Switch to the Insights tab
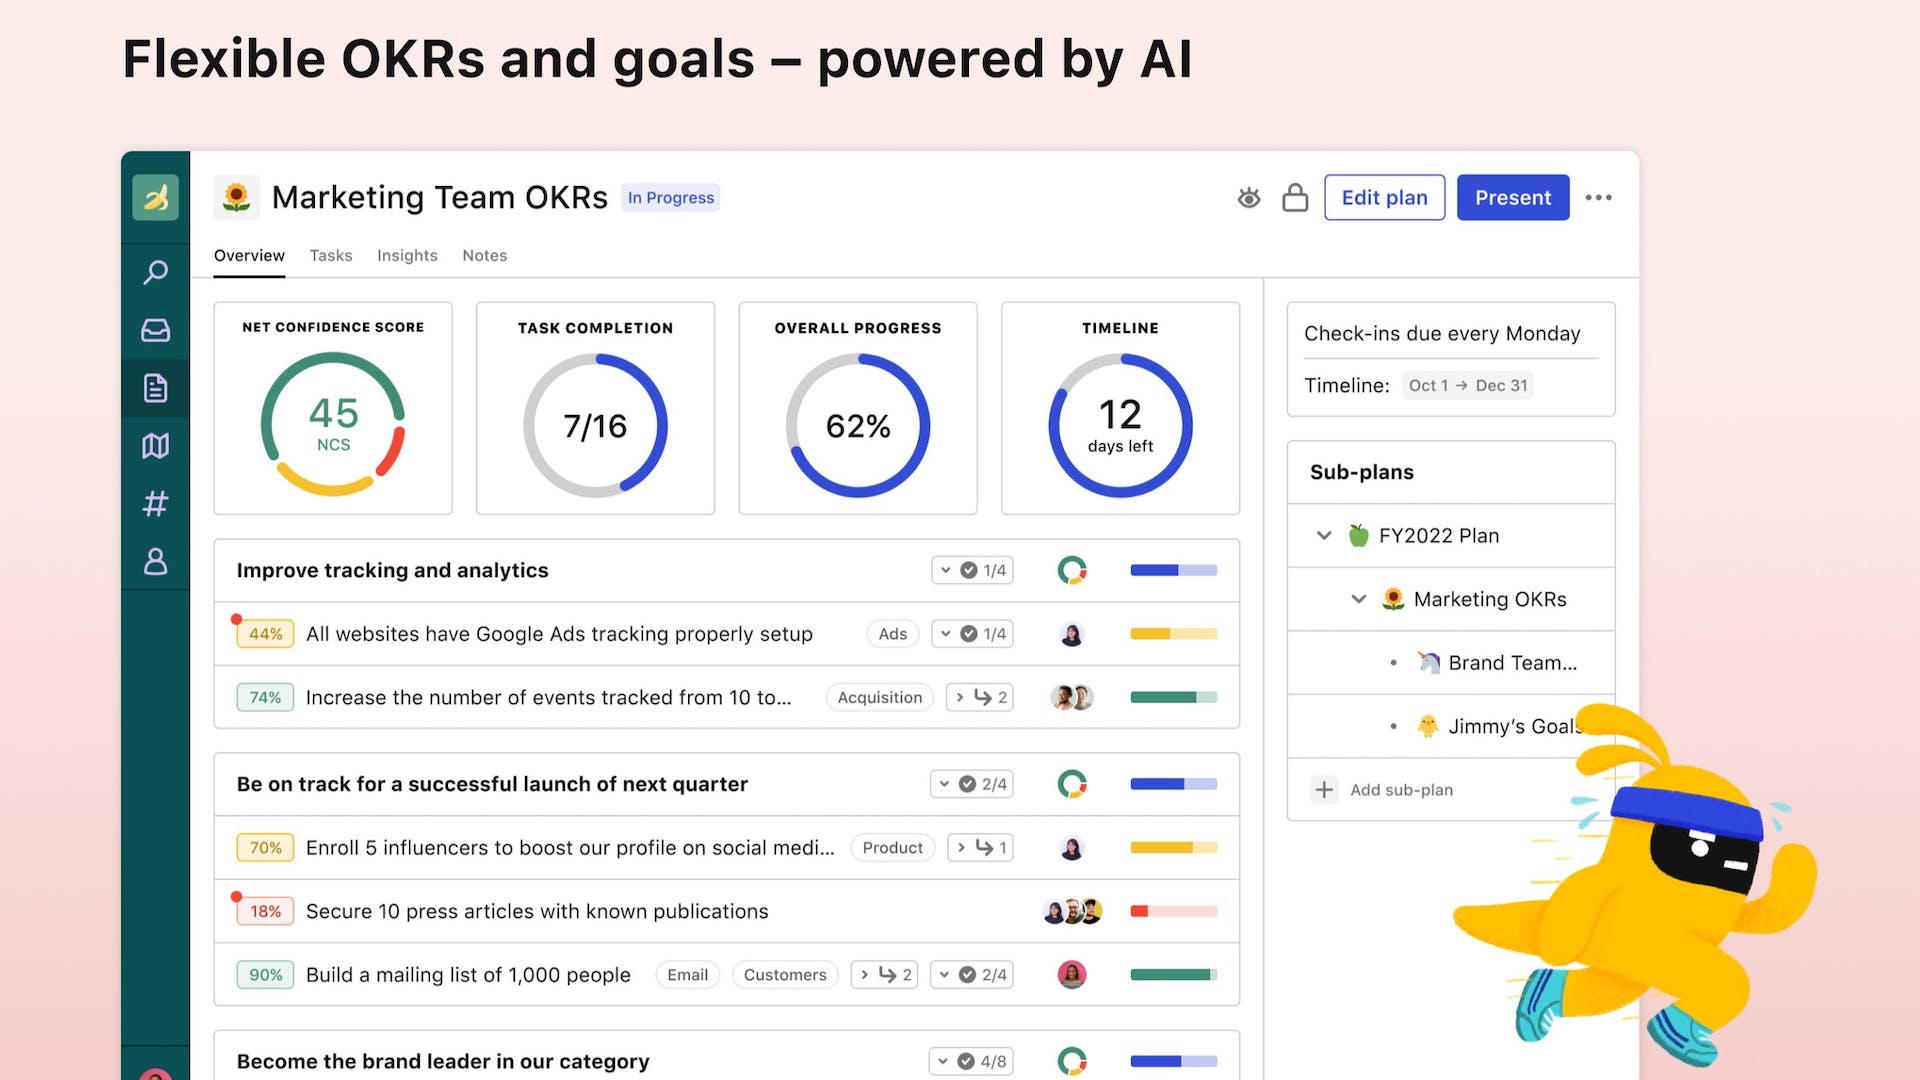Image resolution: width=1920 pixels, height=1080 pixels. [407, 255]
